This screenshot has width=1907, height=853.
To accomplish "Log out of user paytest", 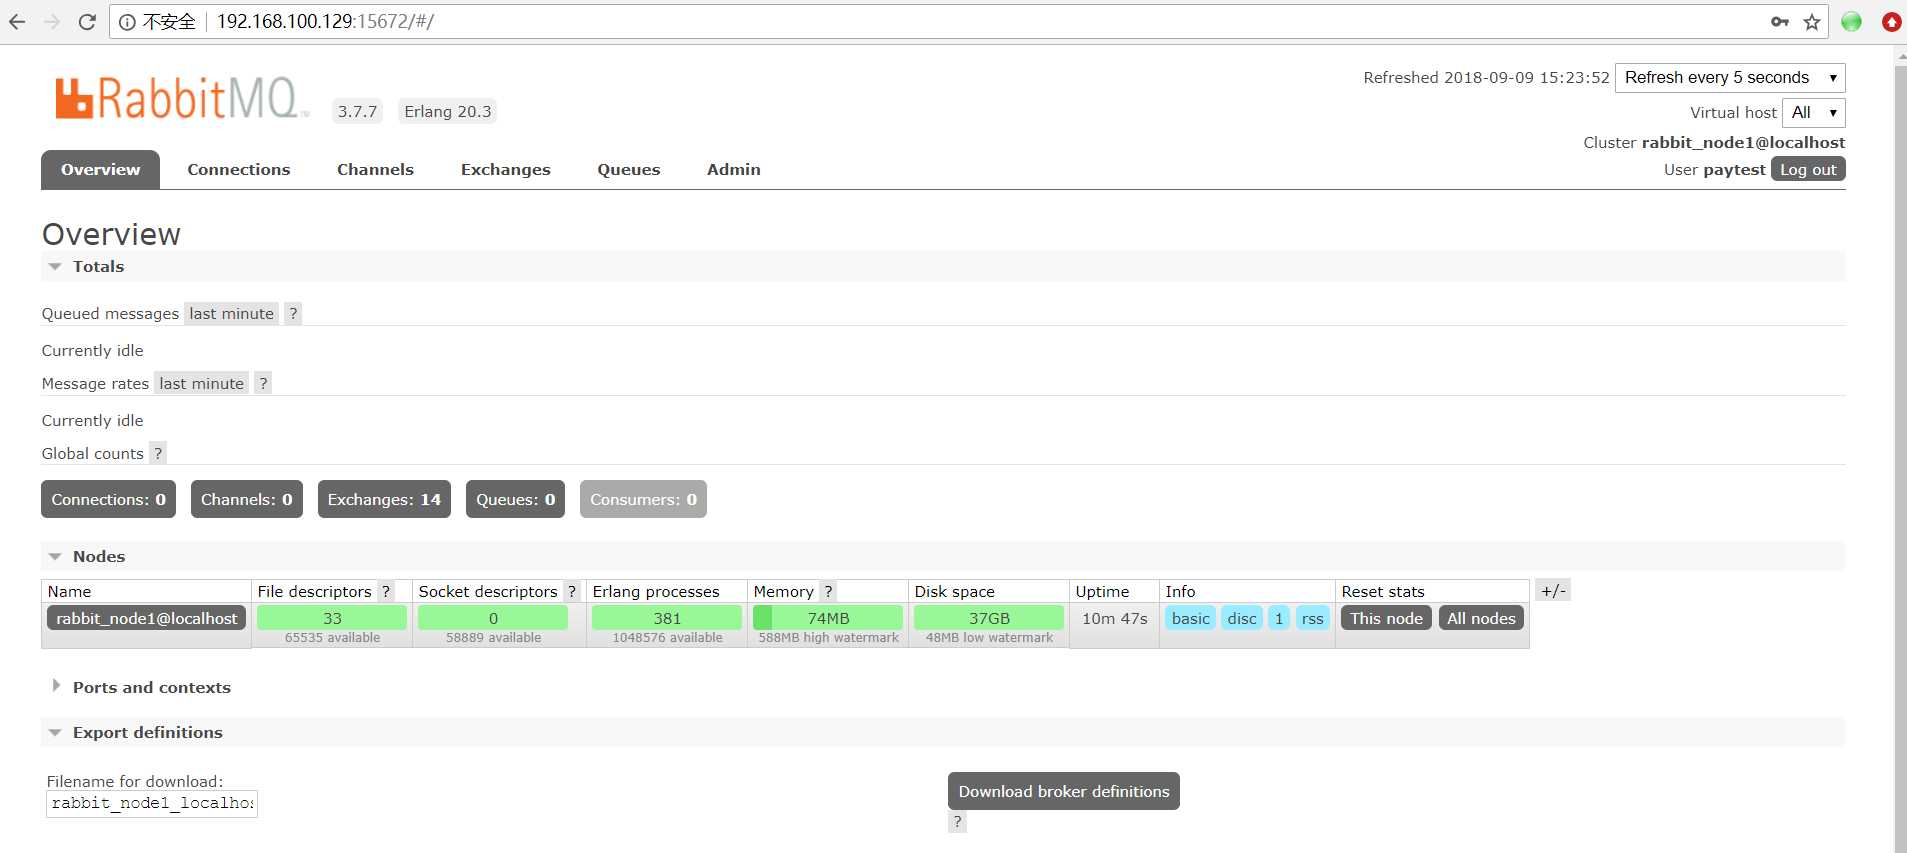I will pyautogui.click(x=1808, y=170).
